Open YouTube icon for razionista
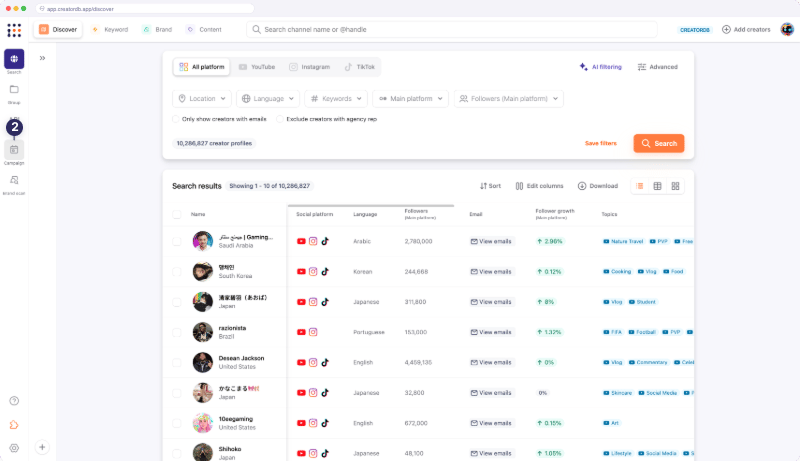 301,332
